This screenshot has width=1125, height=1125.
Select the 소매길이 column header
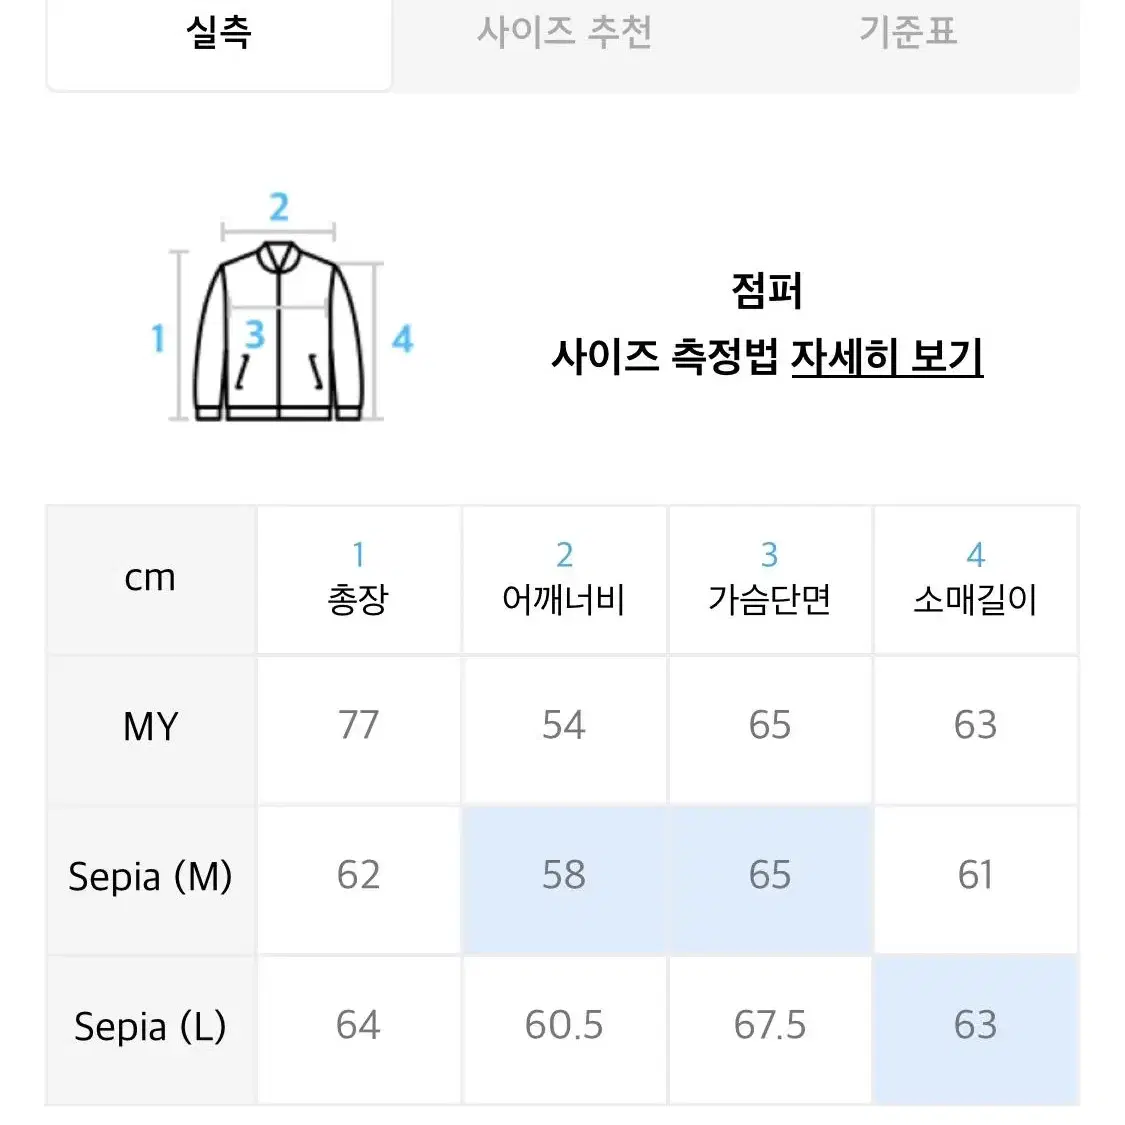pos(976,580)
